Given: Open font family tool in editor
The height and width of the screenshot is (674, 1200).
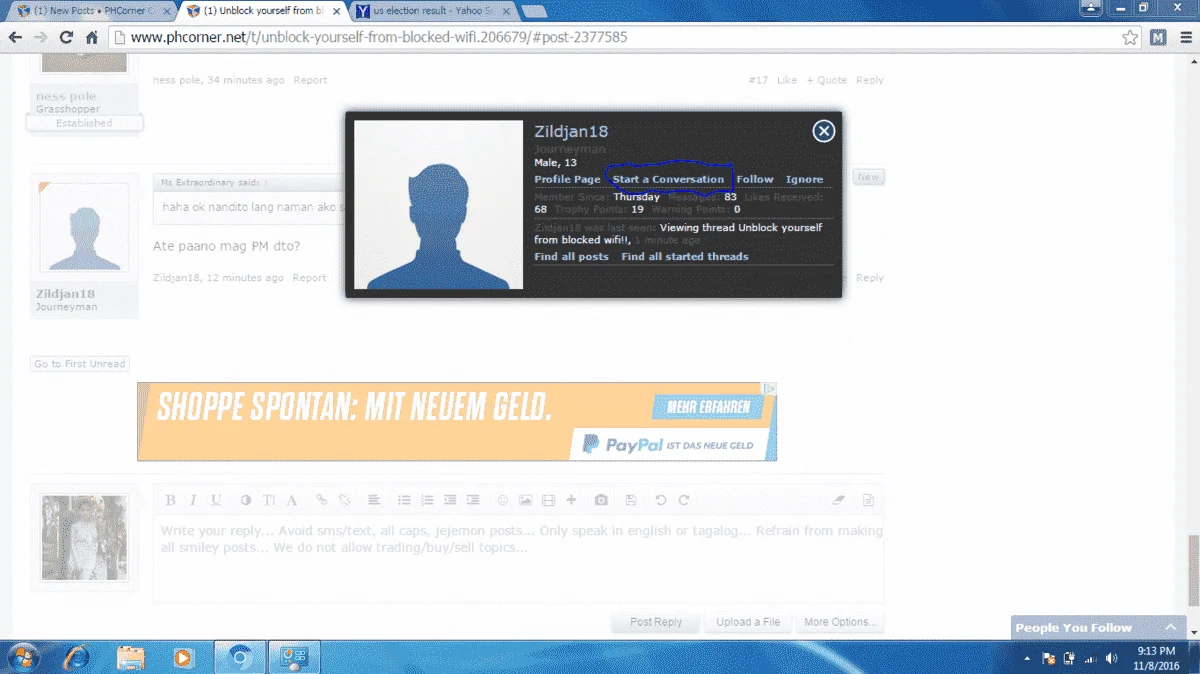Looking at the screenshot, I should click(292, 500).
